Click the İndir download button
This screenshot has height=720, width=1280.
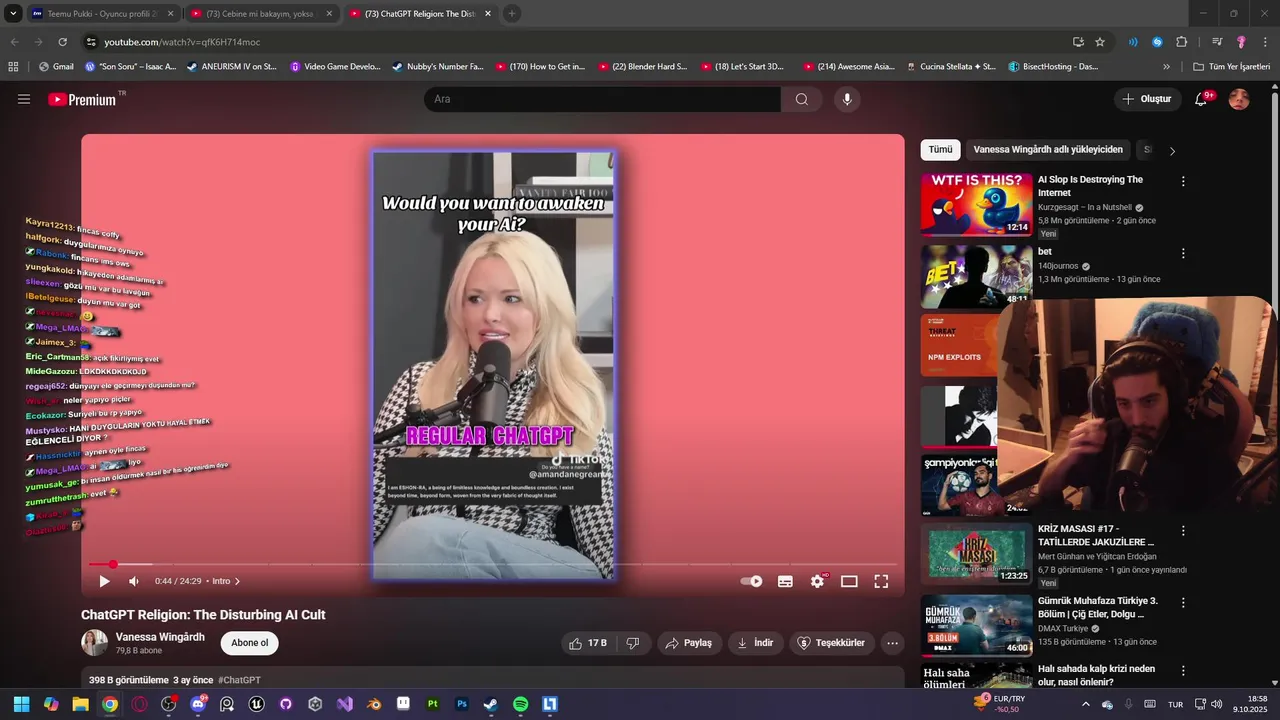coord(755,643)
